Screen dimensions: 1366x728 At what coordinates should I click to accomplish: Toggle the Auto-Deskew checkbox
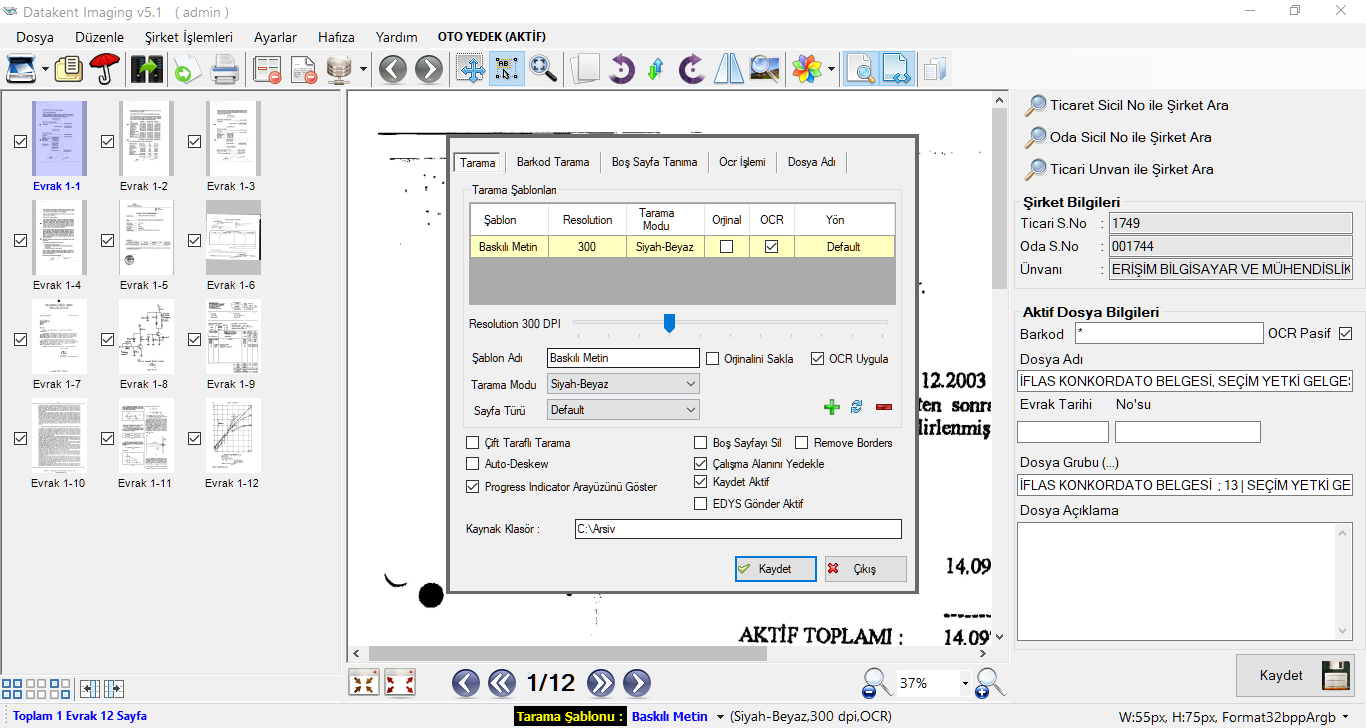point(473,464)
